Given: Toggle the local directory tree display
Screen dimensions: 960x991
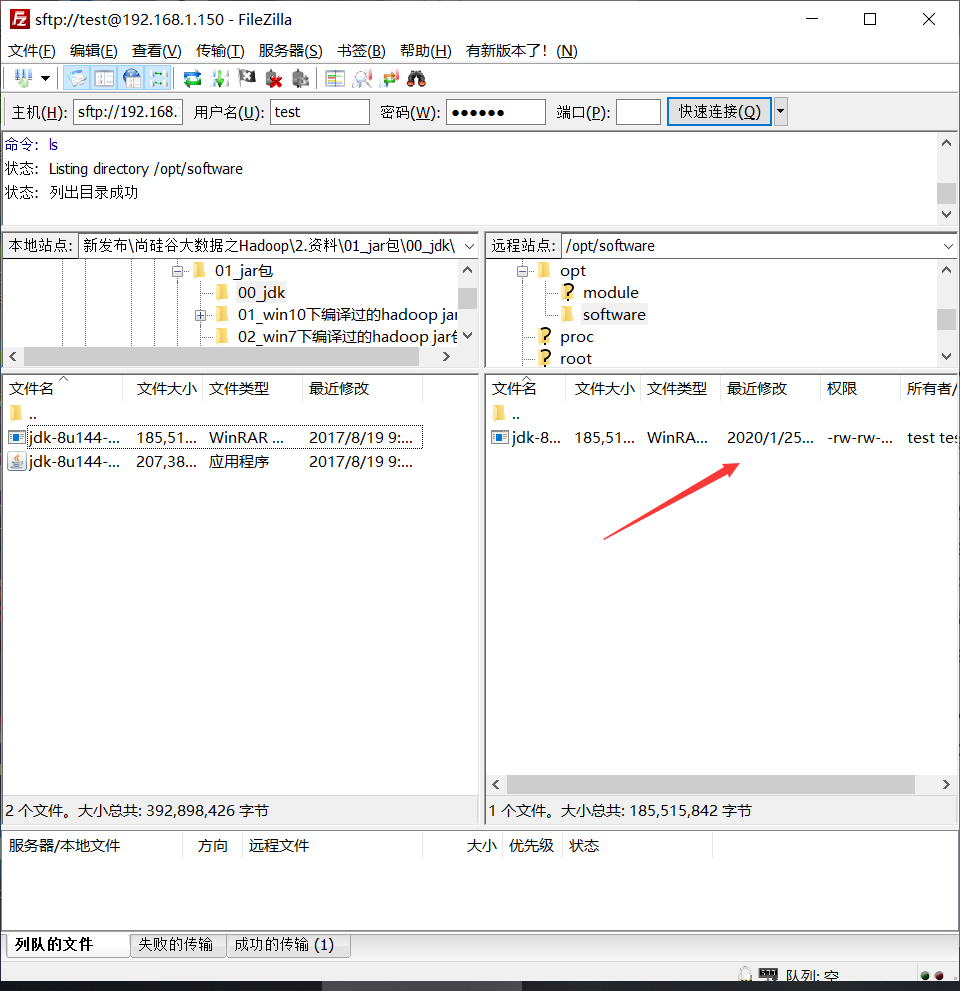Looking at the screenshot, I should click(104, 78).
